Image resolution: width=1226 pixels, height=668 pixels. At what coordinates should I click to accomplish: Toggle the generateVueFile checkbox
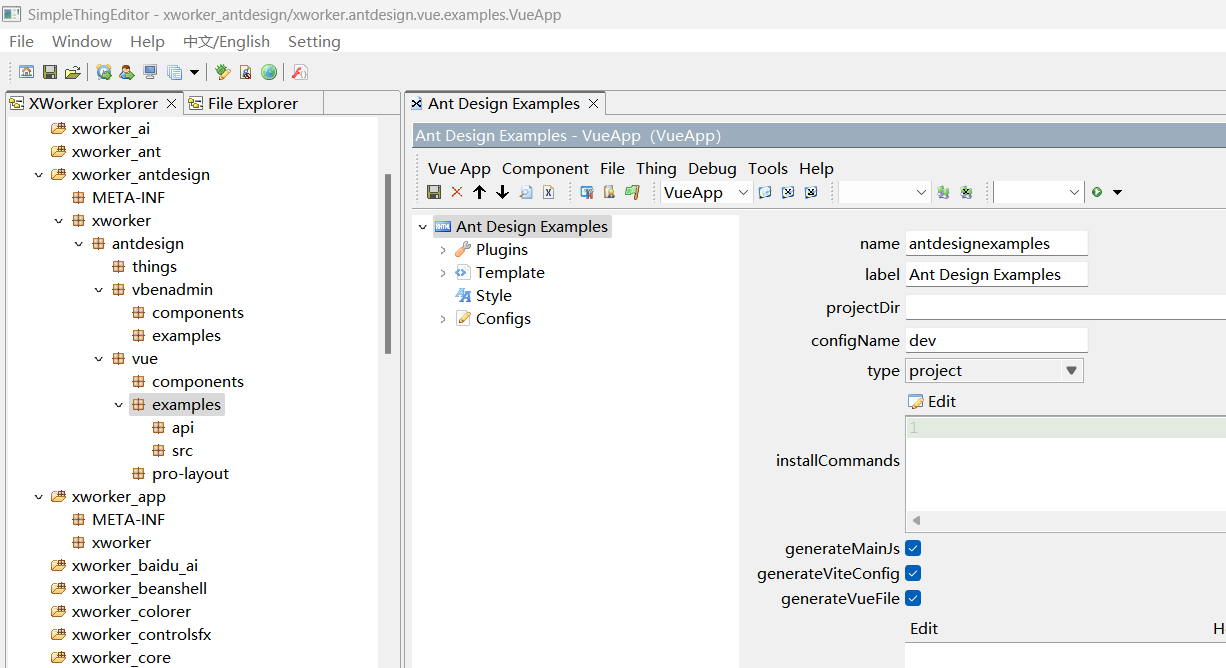pyautogui.click(x=913, y=598)
